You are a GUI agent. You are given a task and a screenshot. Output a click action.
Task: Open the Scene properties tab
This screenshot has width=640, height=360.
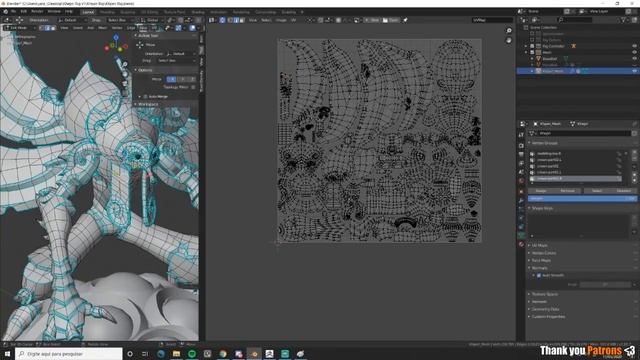tap(521, 172)
